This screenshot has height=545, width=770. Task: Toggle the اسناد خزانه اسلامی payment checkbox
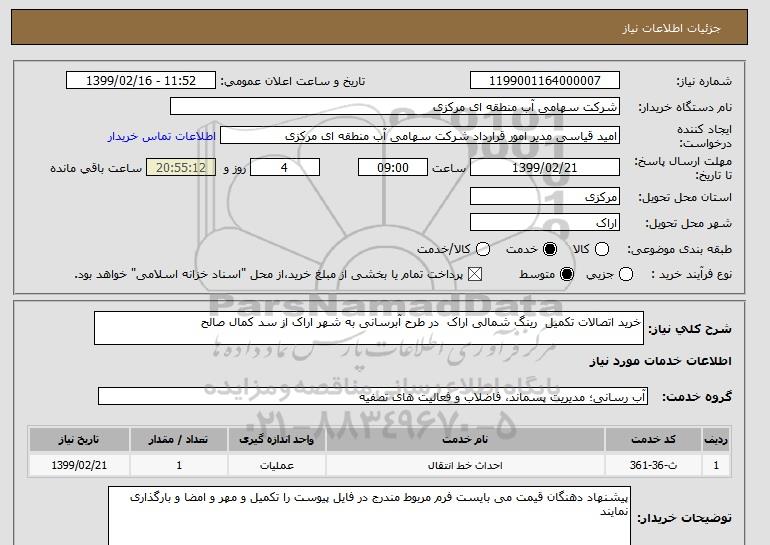coord(475,274)
